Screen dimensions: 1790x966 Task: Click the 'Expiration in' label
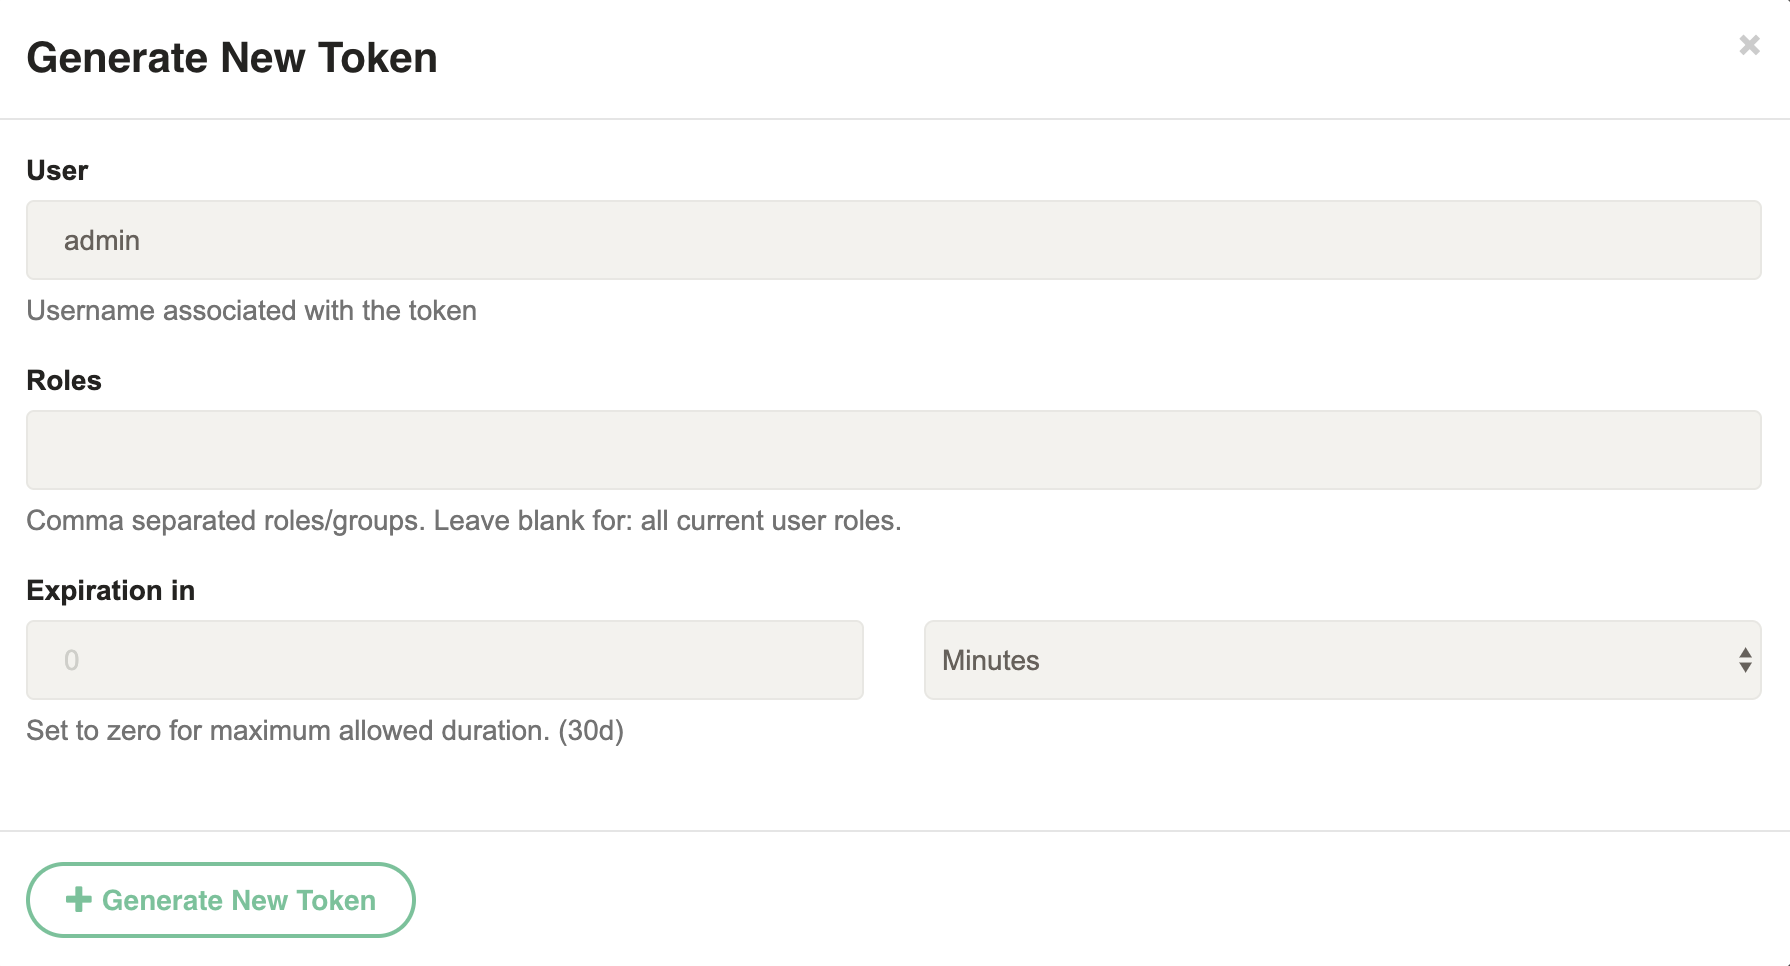point(110,591)
